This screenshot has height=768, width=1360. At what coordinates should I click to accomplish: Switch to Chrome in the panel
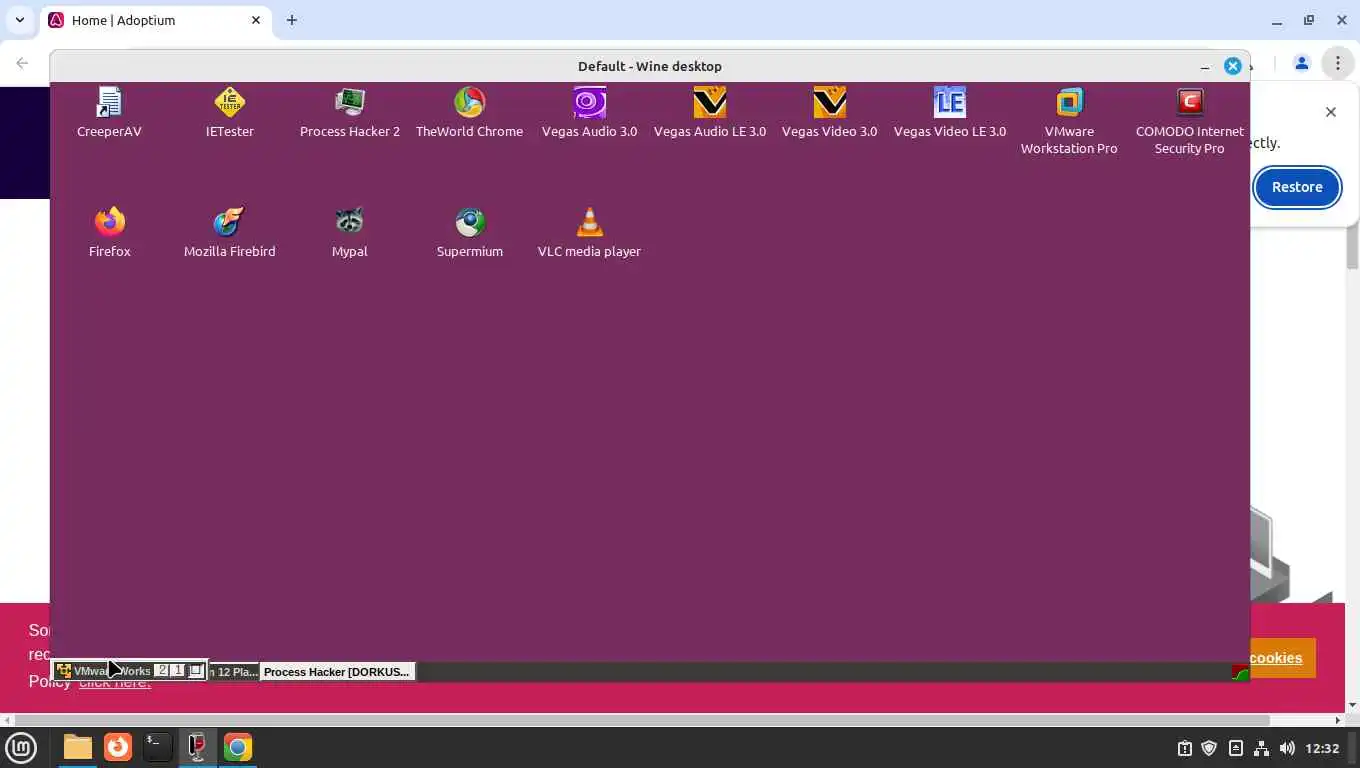[238, 747]
